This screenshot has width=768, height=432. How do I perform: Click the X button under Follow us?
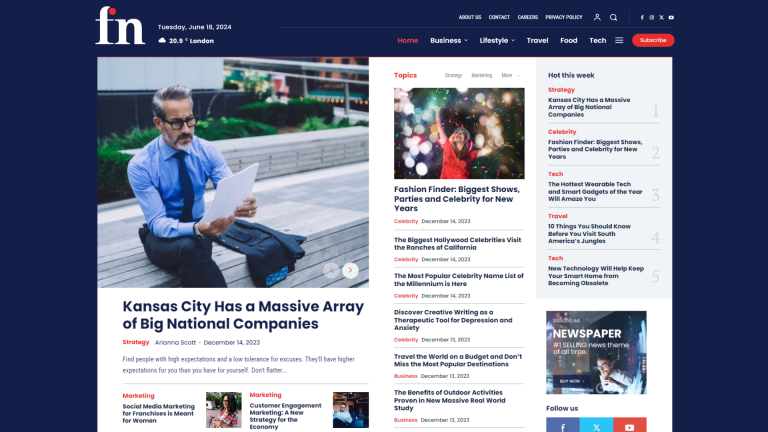point(595,426)
